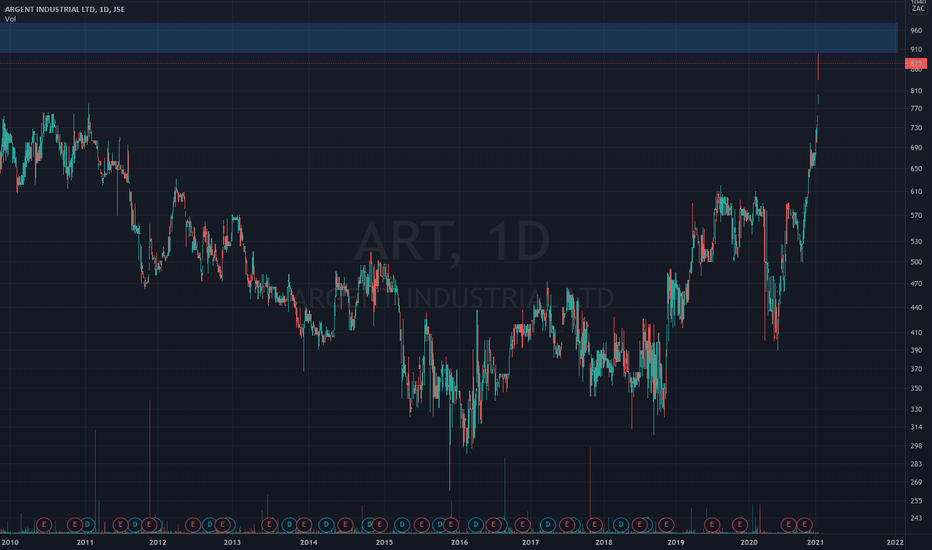Select the earnings E marker in mid-2013
932x550 pixels.
coord(269,524)
